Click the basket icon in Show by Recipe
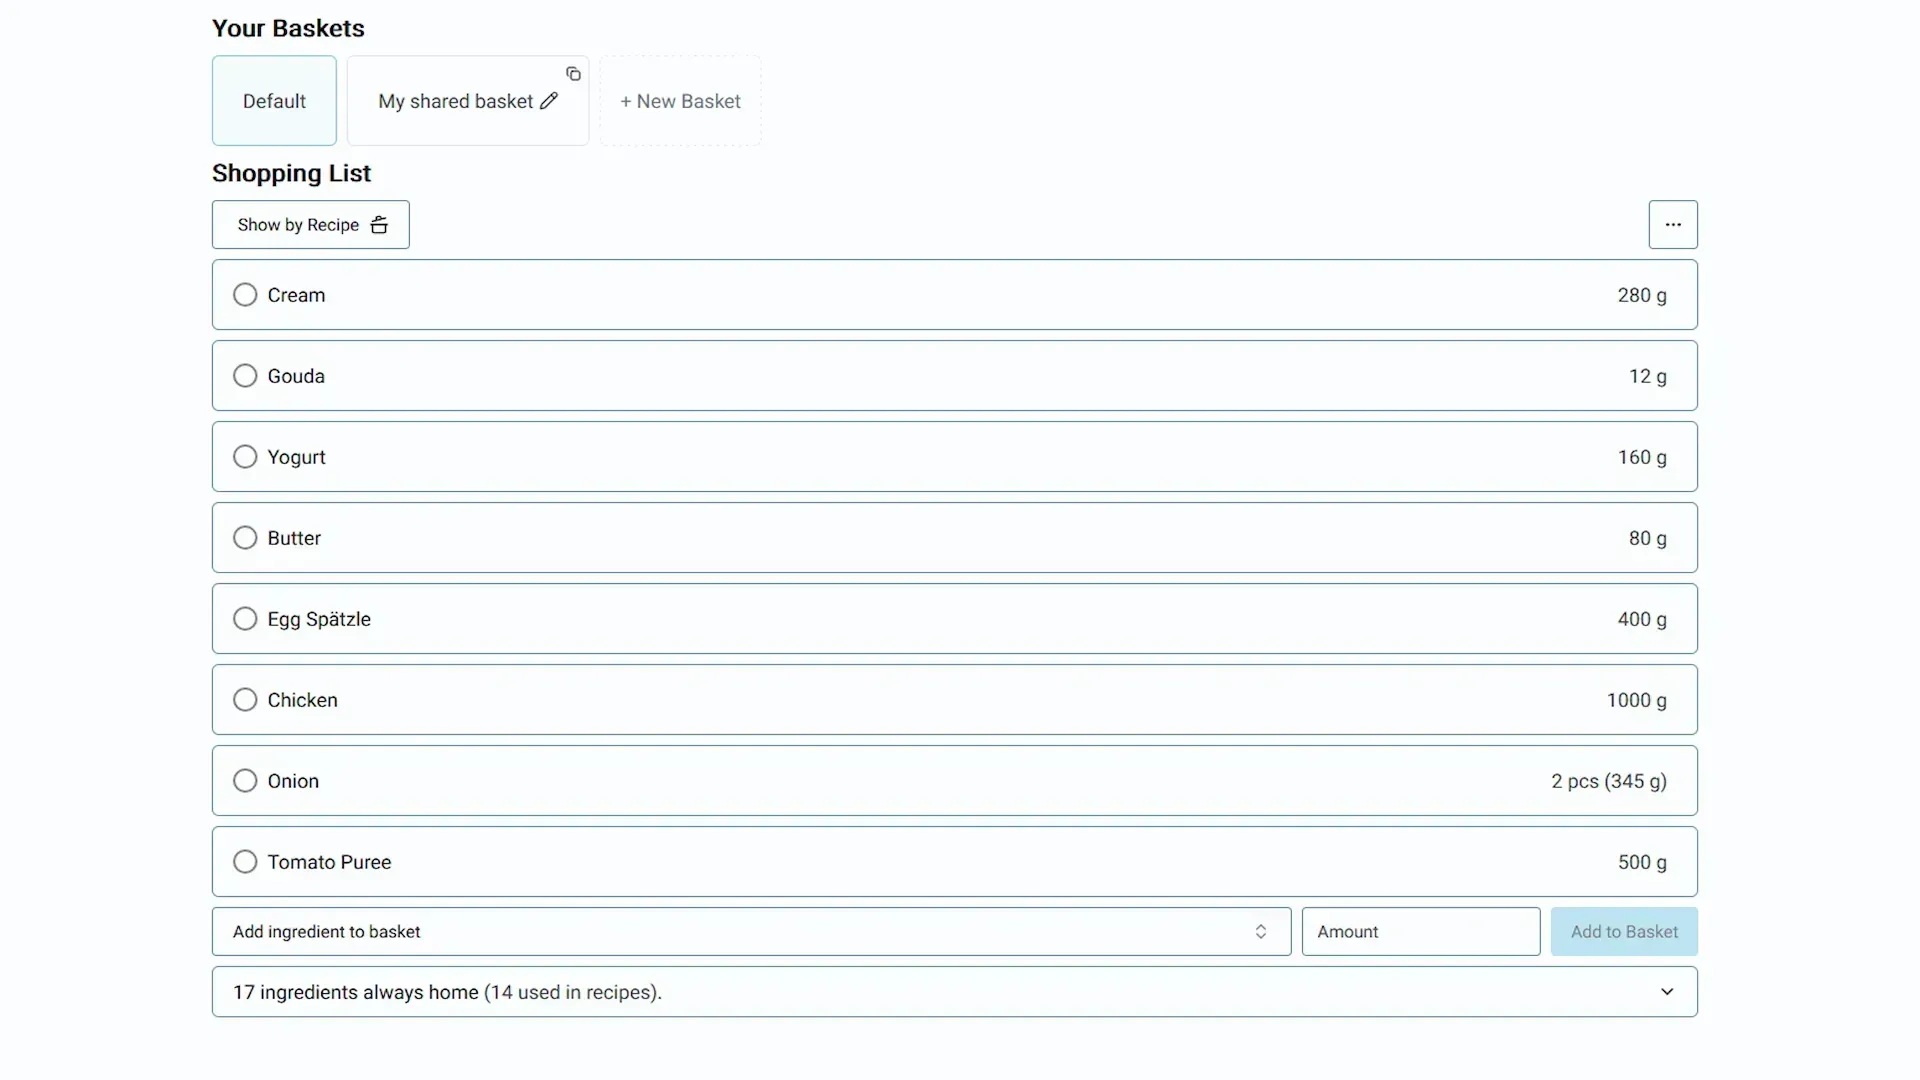 [x=379, y=225]
